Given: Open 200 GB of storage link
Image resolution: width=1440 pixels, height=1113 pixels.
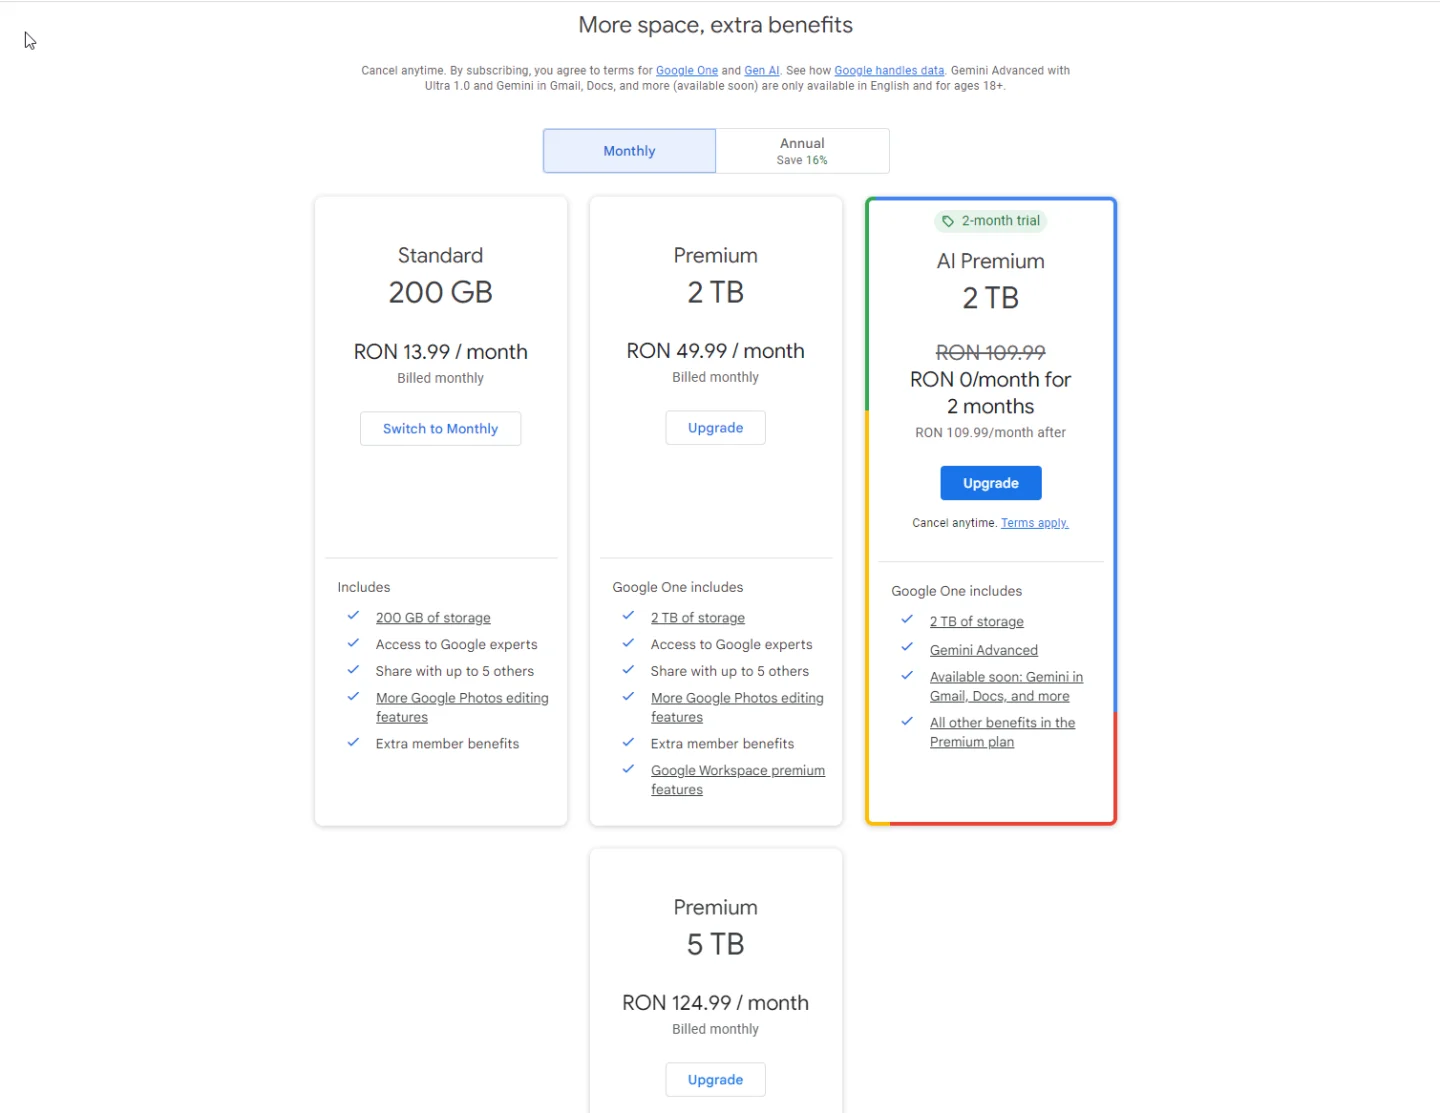Looking at the screenshot, I should click(x=433, y=618).
